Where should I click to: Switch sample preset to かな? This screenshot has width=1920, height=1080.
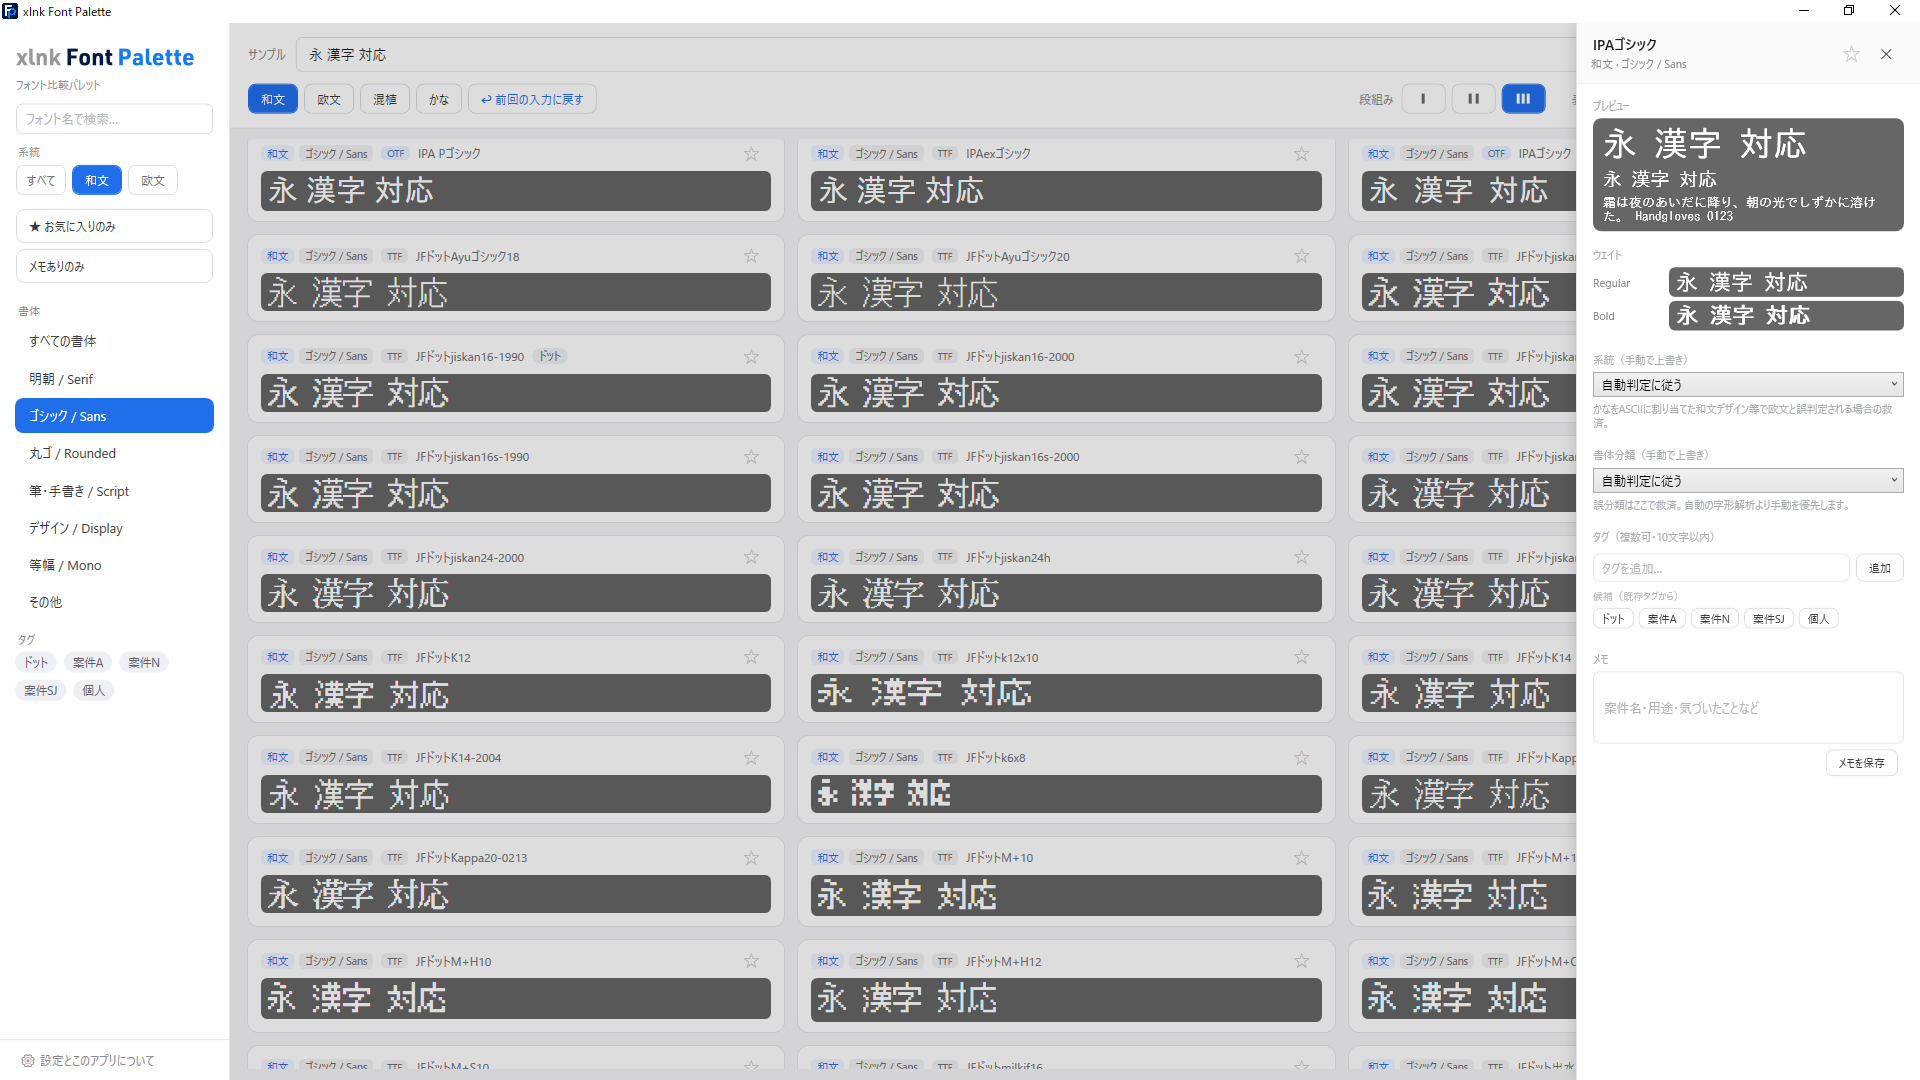click(439, 99)
